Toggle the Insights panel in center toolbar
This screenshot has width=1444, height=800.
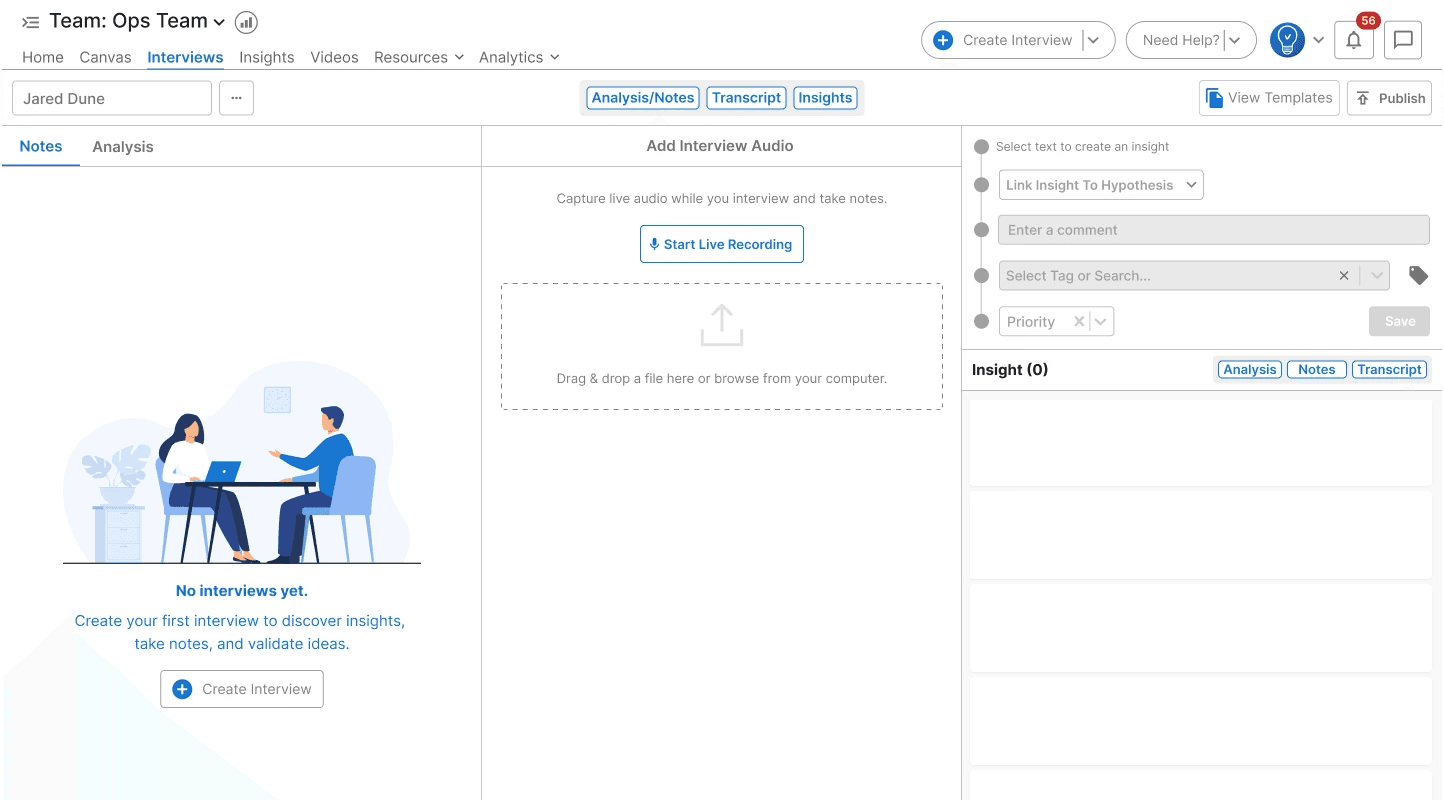click(x=825, y=98)
